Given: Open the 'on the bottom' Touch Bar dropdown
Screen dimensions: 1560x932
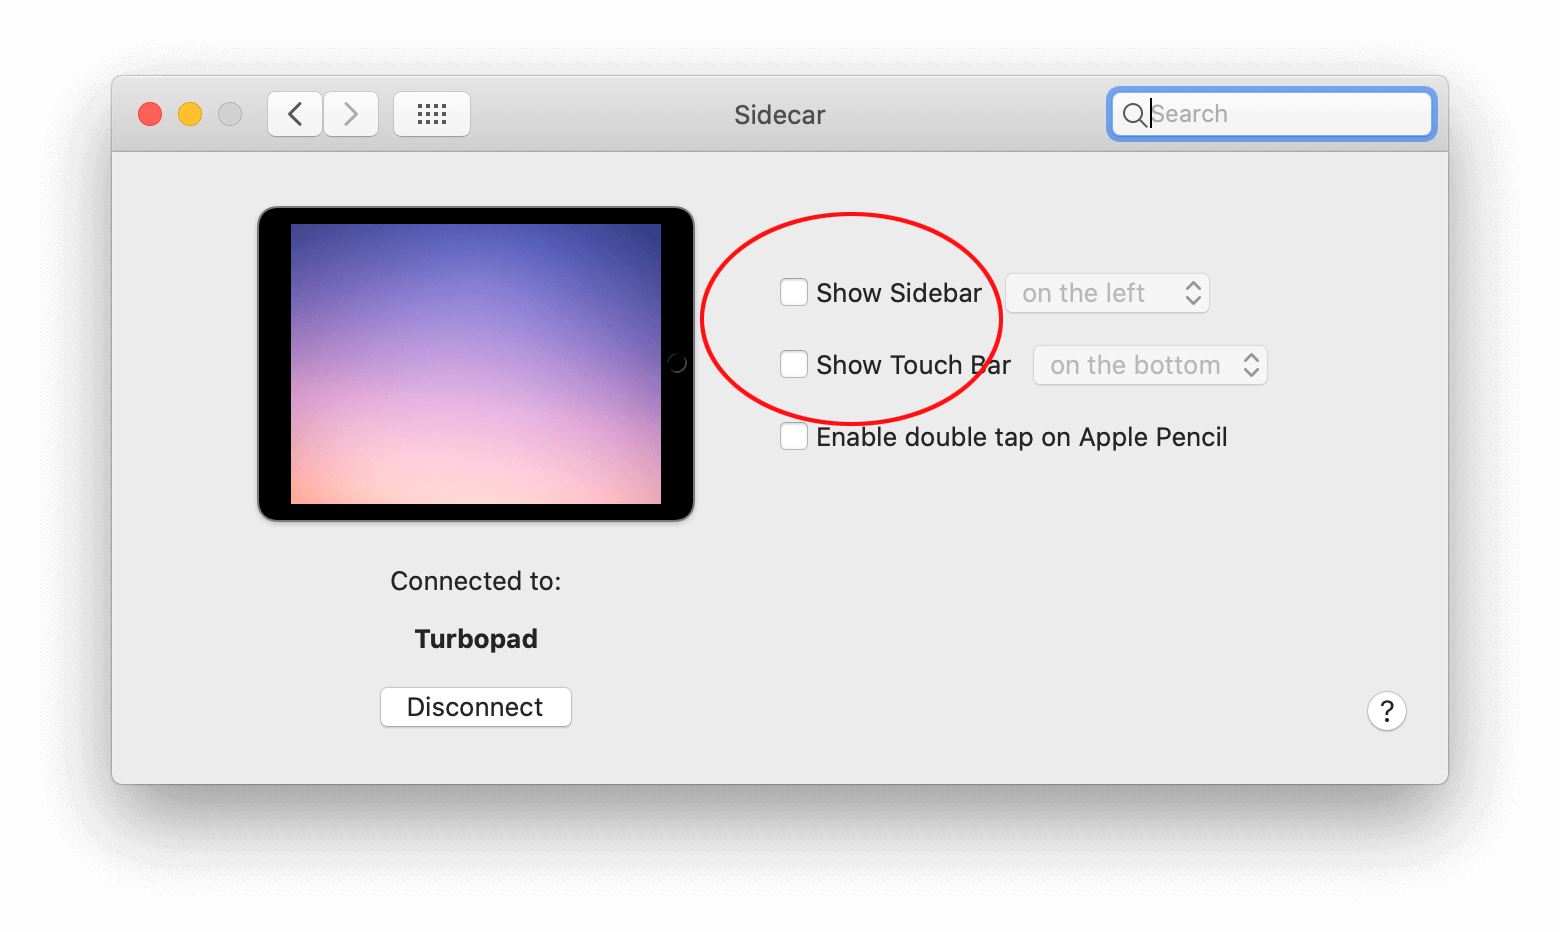Looking at the screenshot, I should [1150, 365].
